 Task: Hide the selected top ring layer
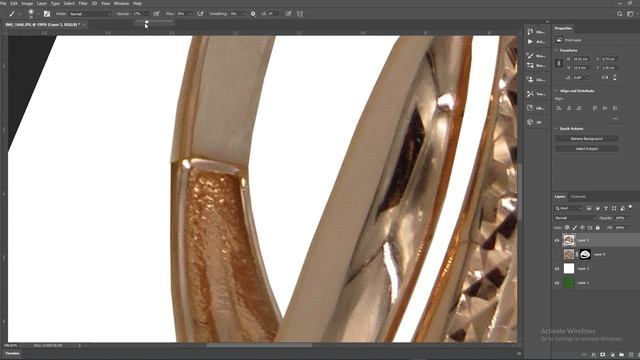(x=557, y=240)
